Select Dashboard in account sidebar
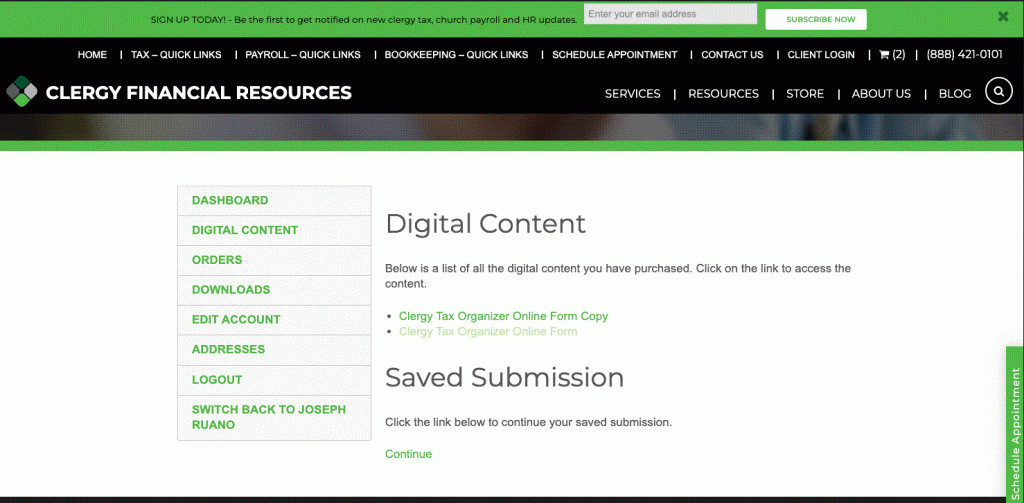Screen dimensions: 1024x503 pos(274,201)
